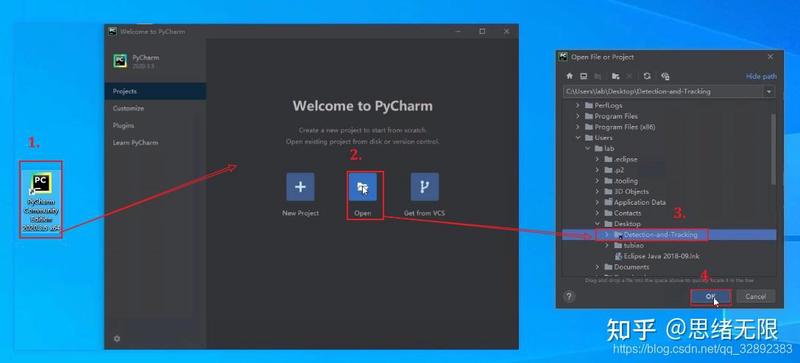
Task: Click the OK button in dialog
Action: [x=711, y=297]
